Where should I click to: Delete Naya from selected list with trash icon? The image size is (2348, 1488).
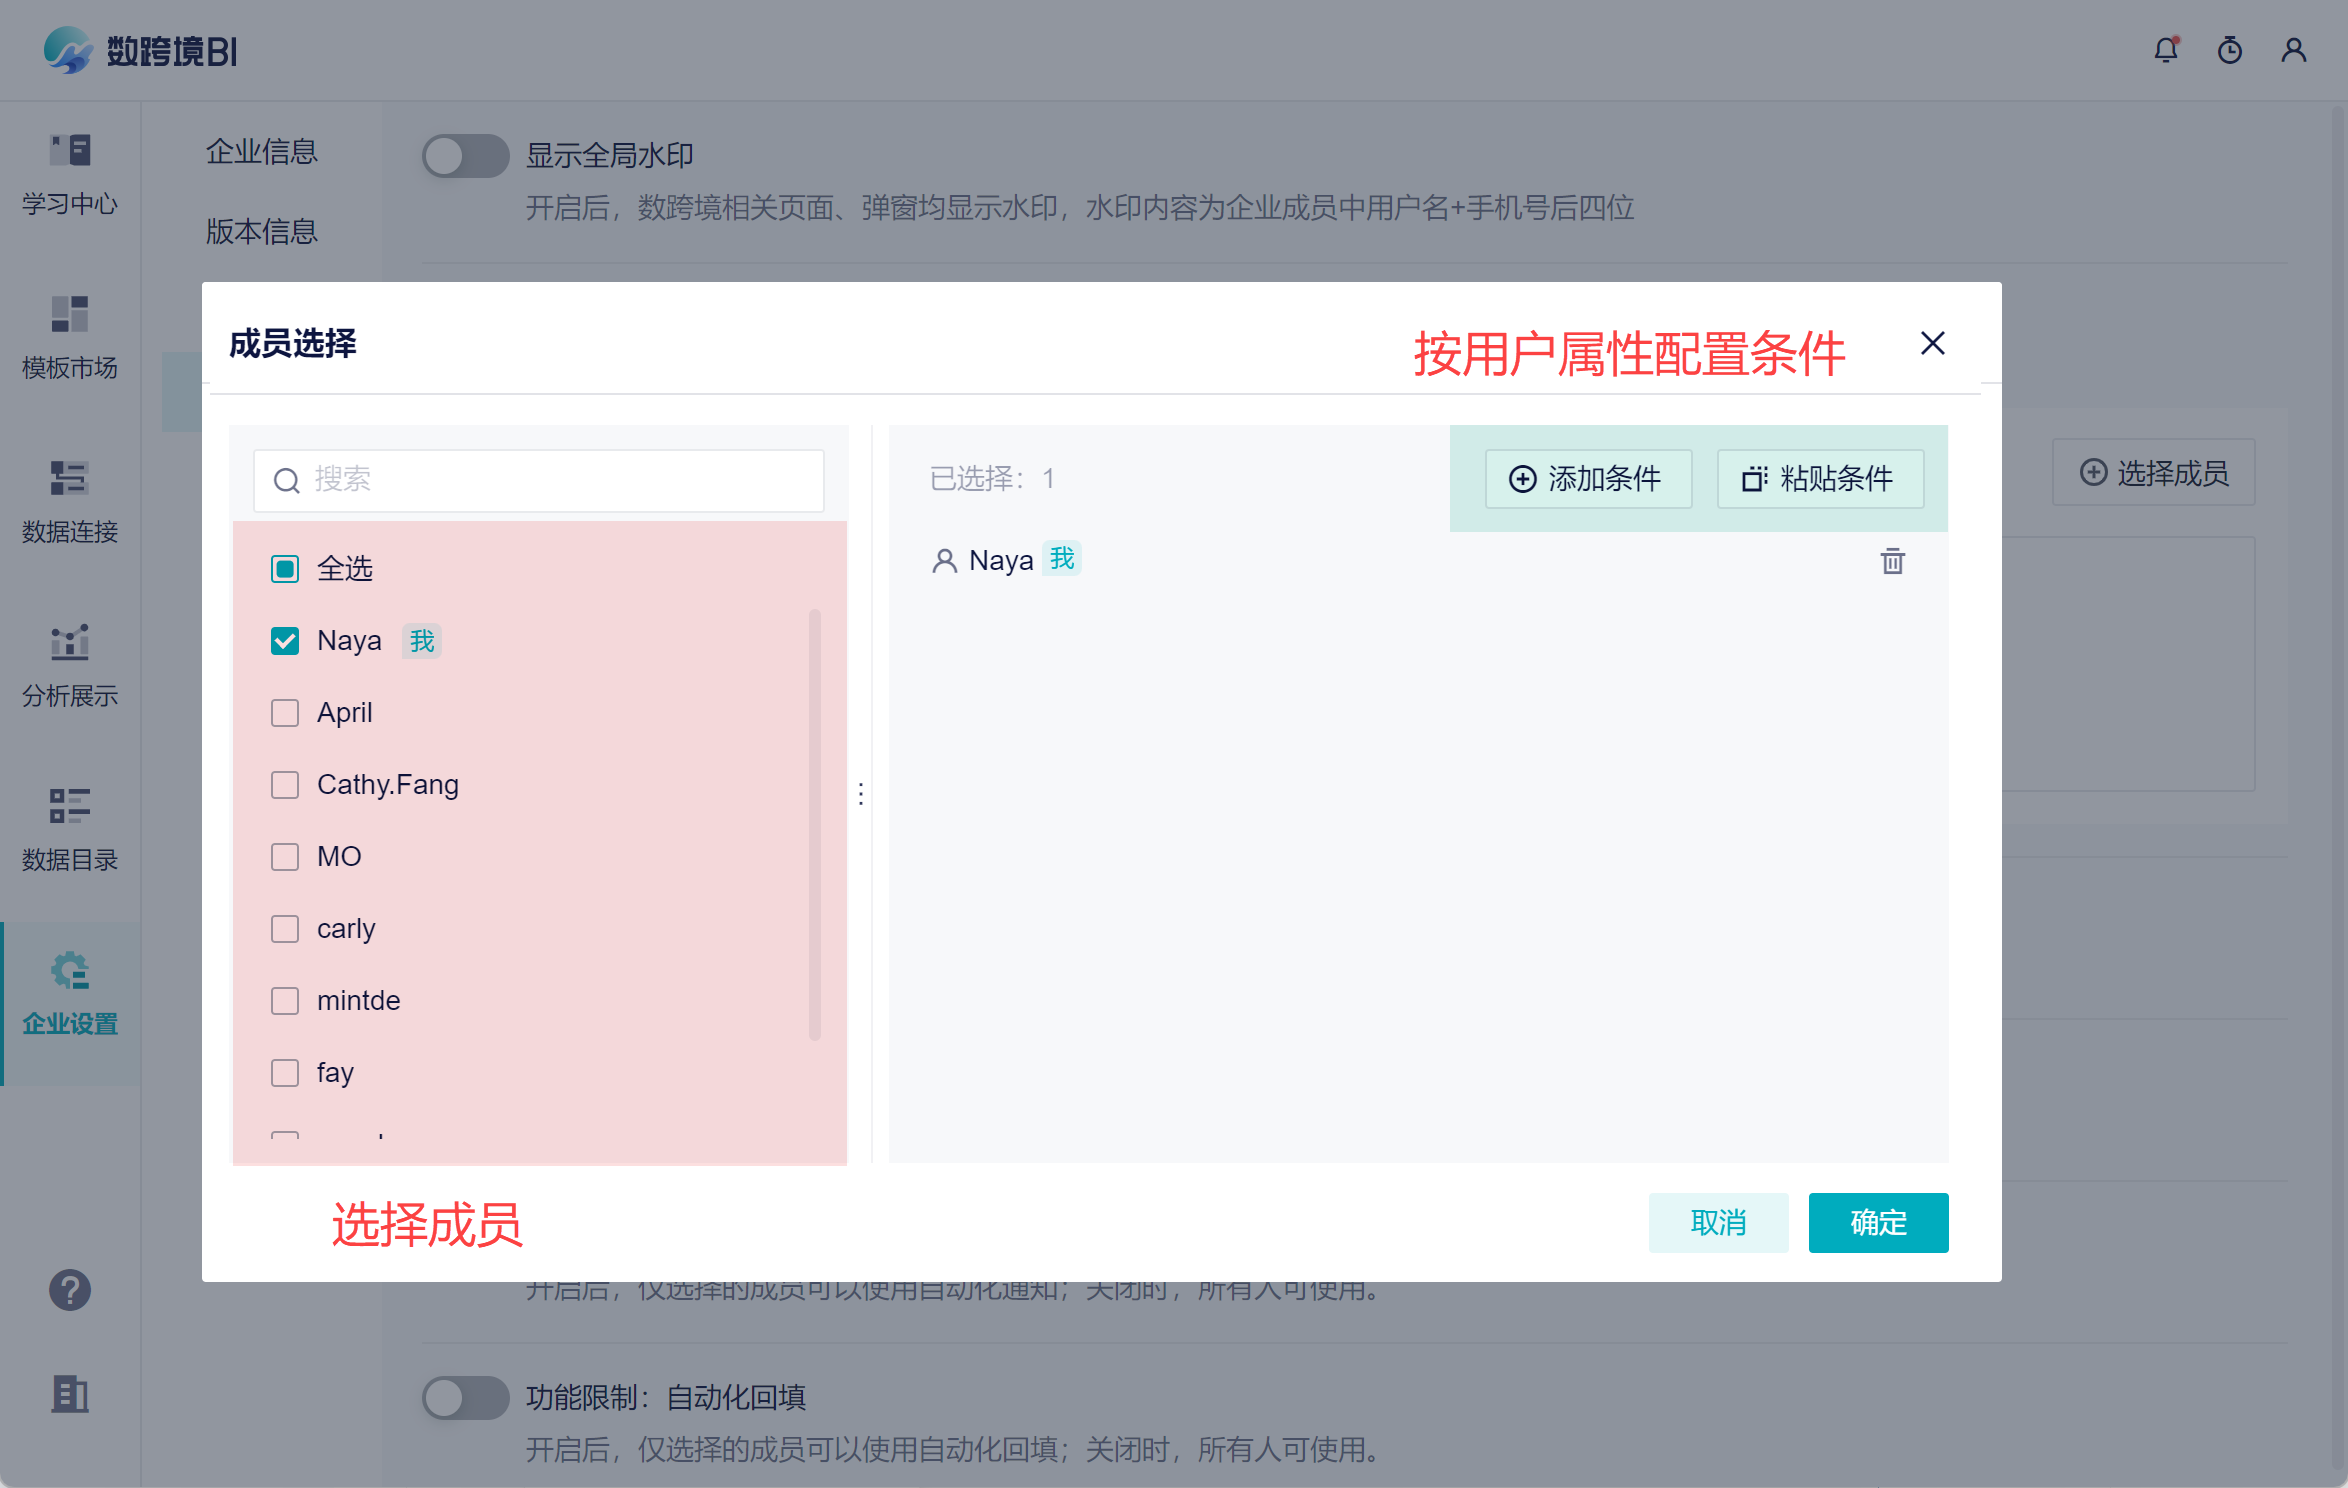coord(1892,561)
